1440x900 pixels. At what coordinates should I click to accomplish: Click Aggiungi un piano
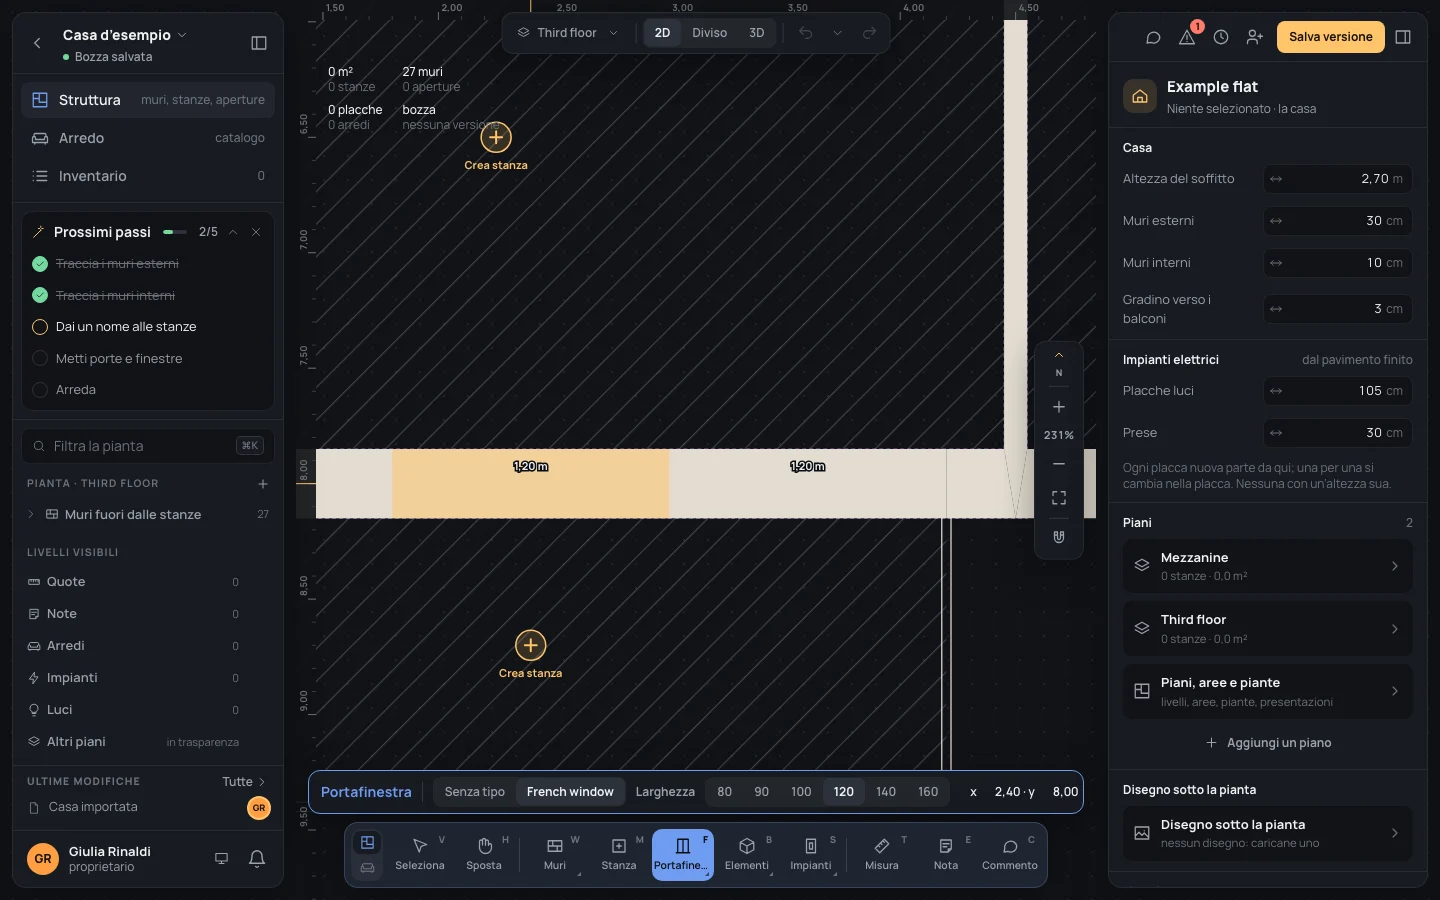pos(1268,743)
